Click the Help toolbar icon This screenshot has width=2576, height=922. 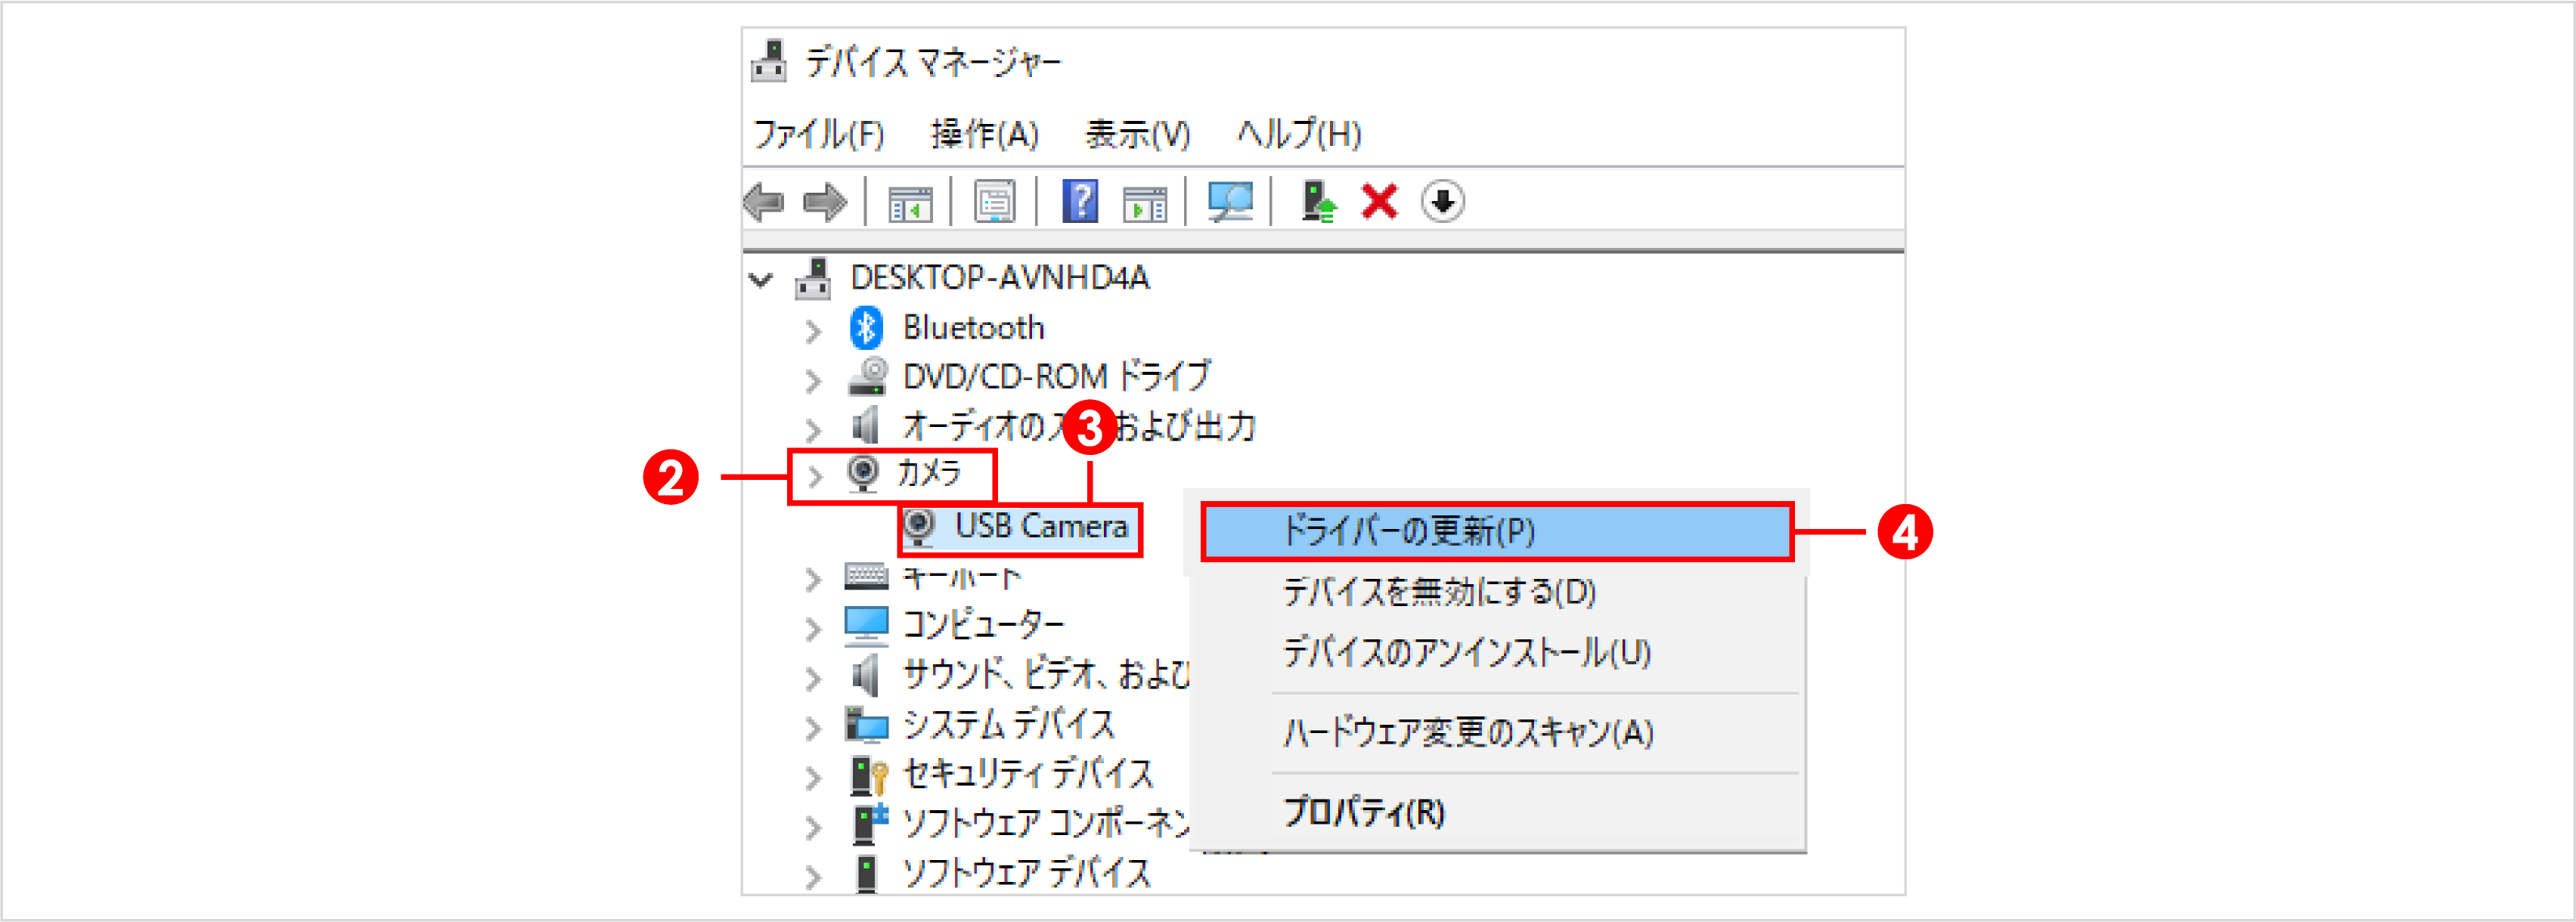tap(1080, 201)
